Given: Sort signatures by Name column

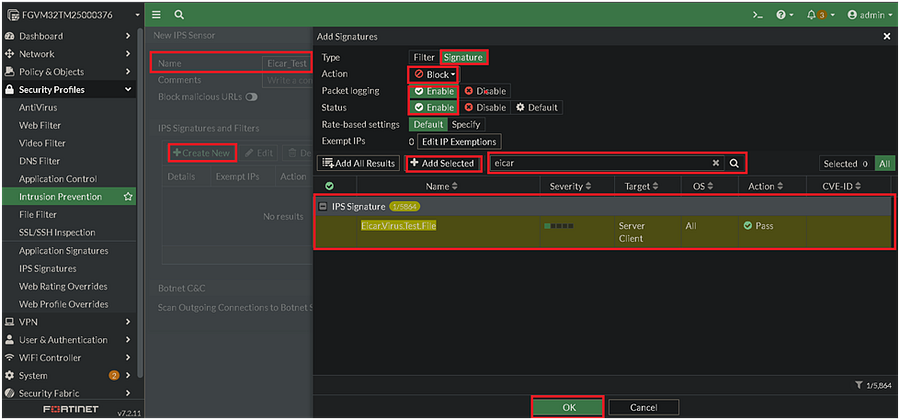Looking at the screenshot, I should pos(442,186).
